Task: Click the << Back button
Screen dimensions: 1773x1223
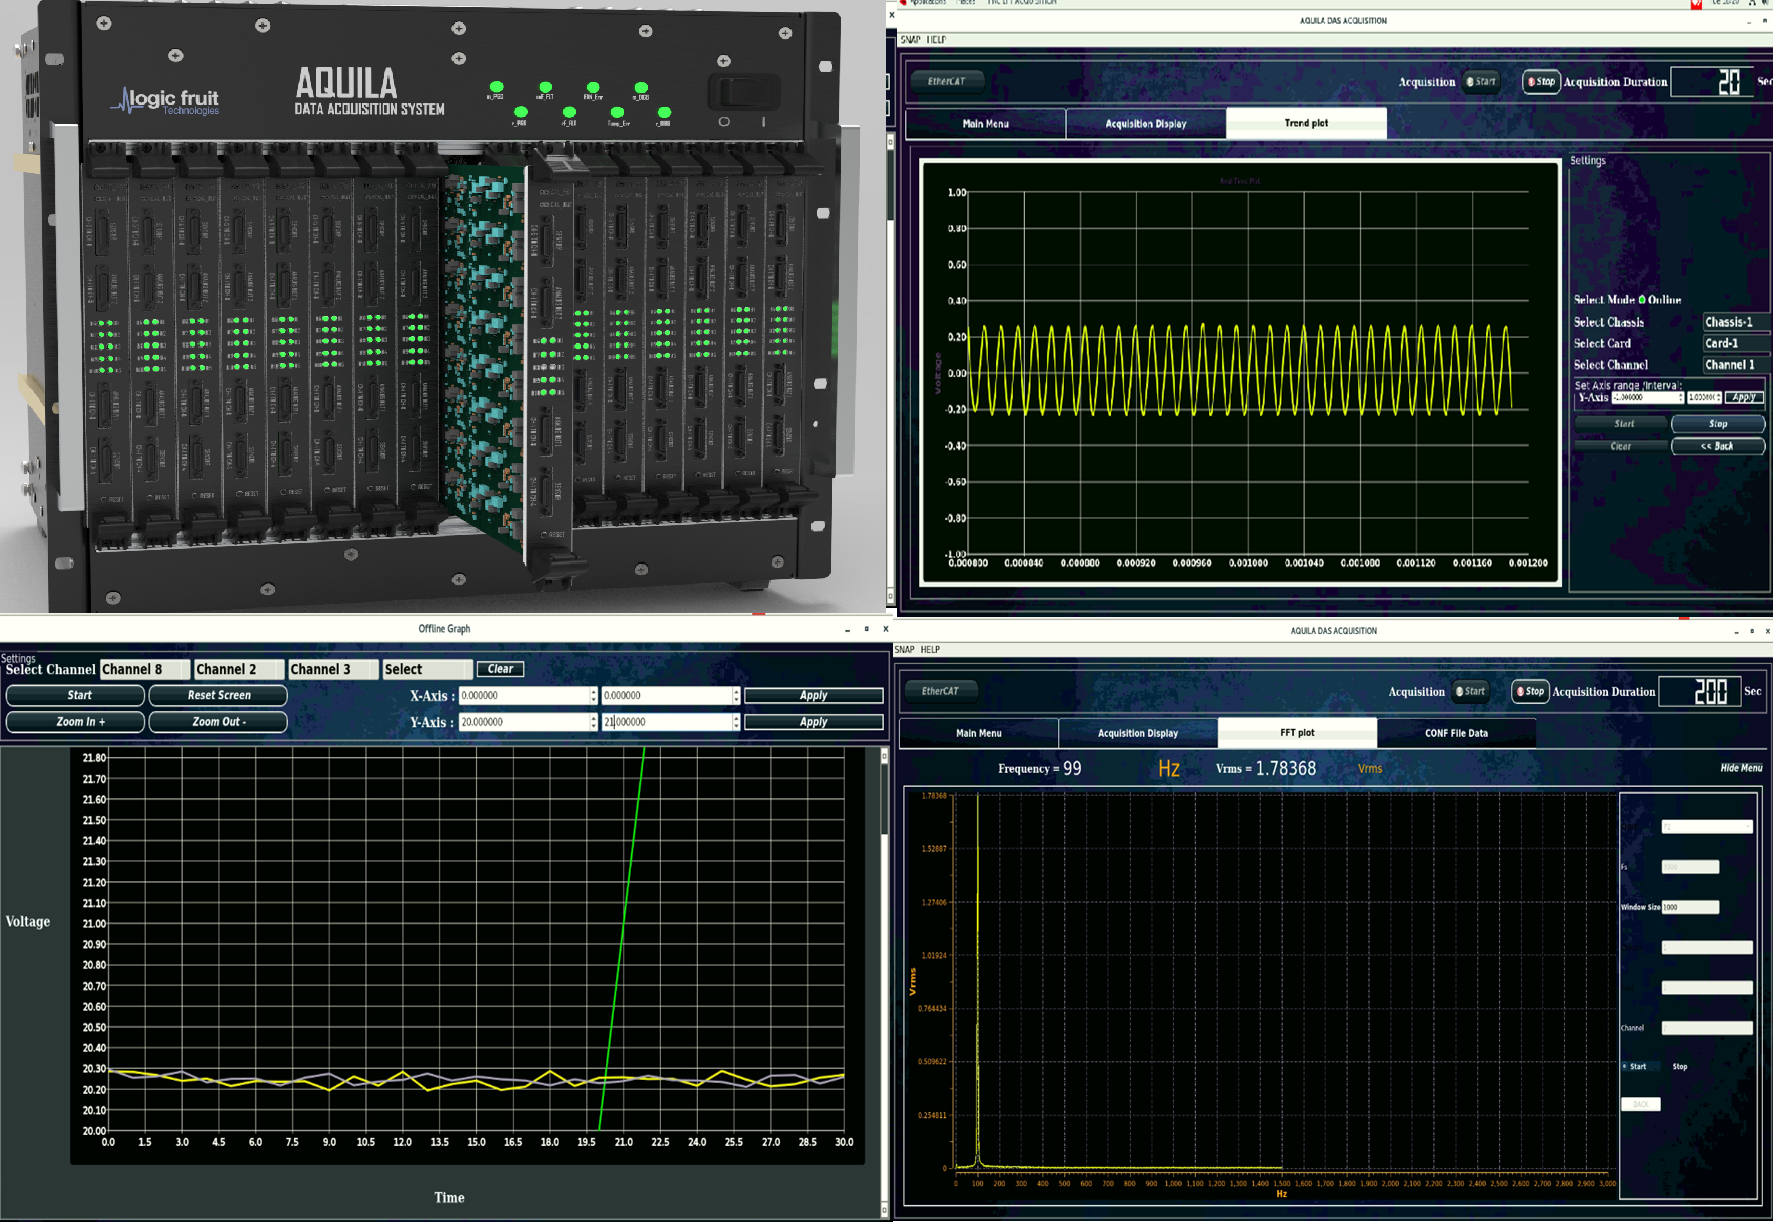Action: [x=1718, y=446]
